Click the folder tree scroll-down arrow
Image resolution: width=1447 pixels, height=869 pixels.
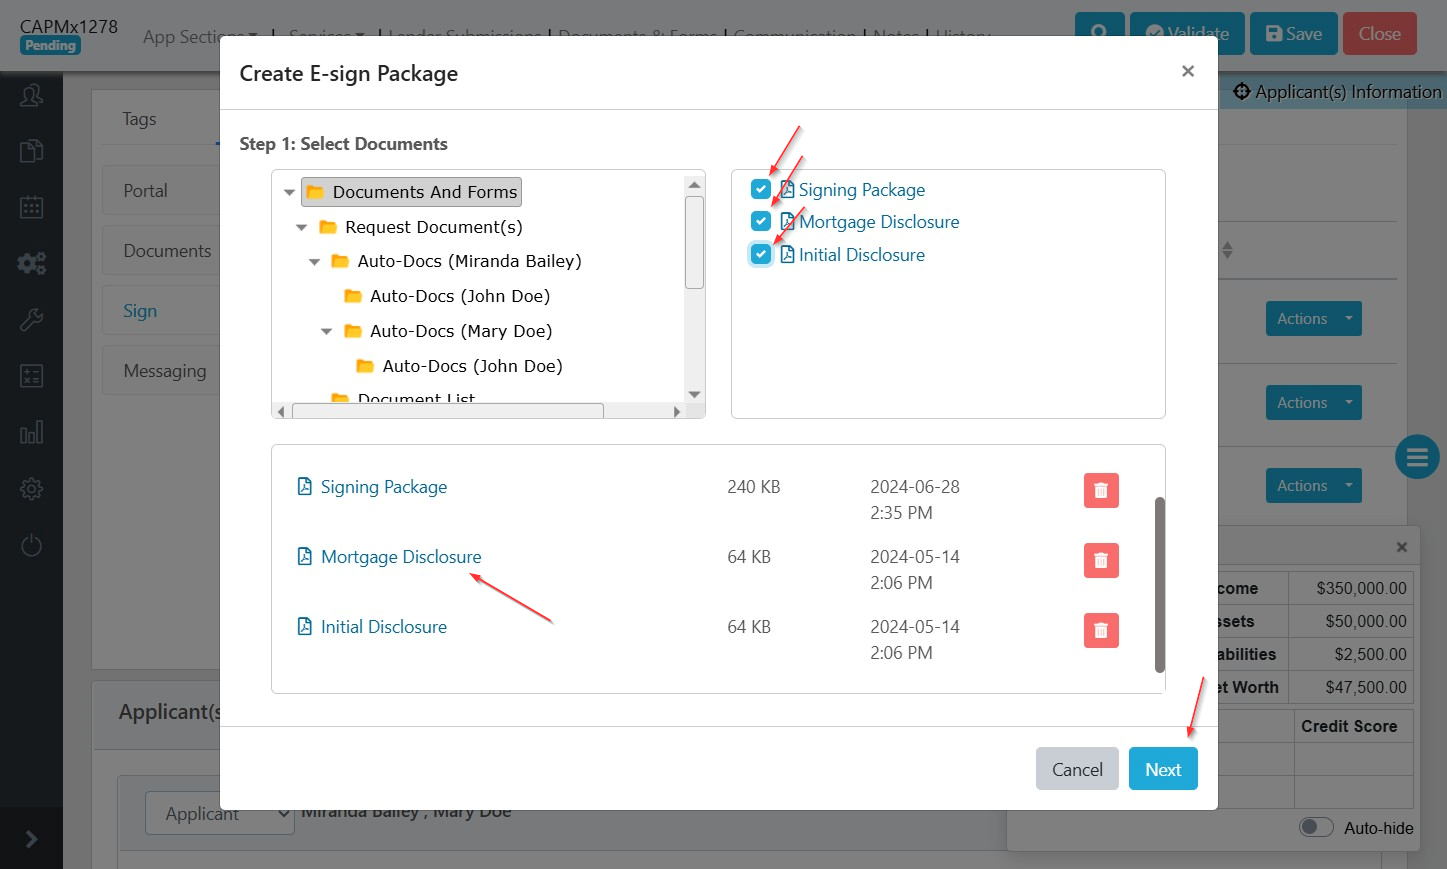(x=694, y=394)
